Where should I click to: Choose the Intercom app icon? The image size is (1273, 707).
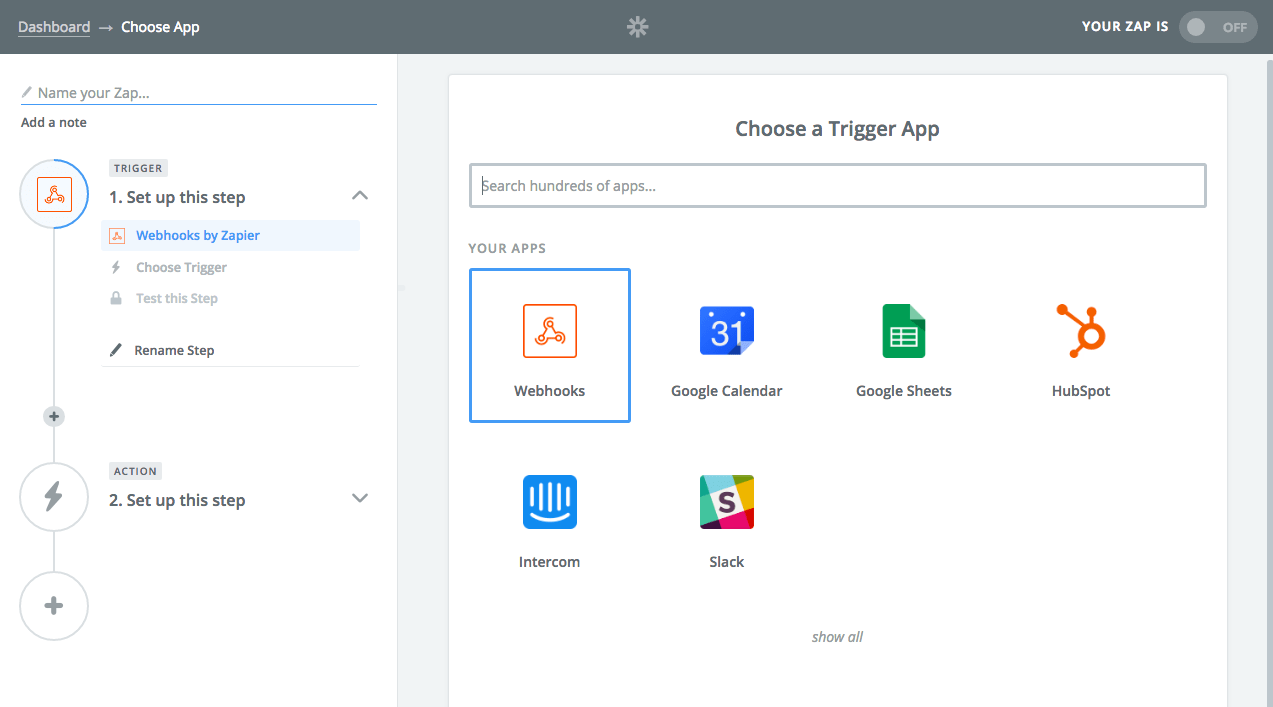(x=550, y=502)
